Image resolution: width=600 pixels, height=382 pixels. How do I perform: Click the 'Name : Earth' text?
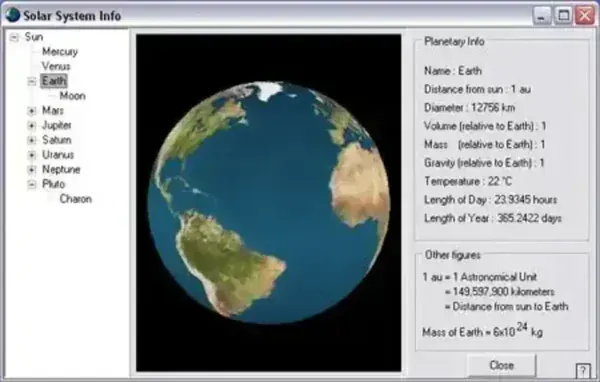click(453, 71)
